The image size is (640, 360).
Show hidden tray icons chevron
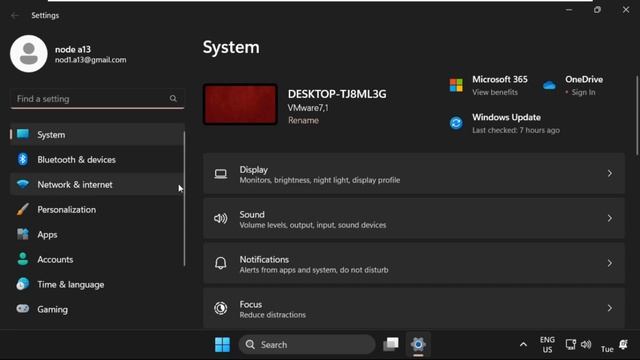tap(523, 344)
